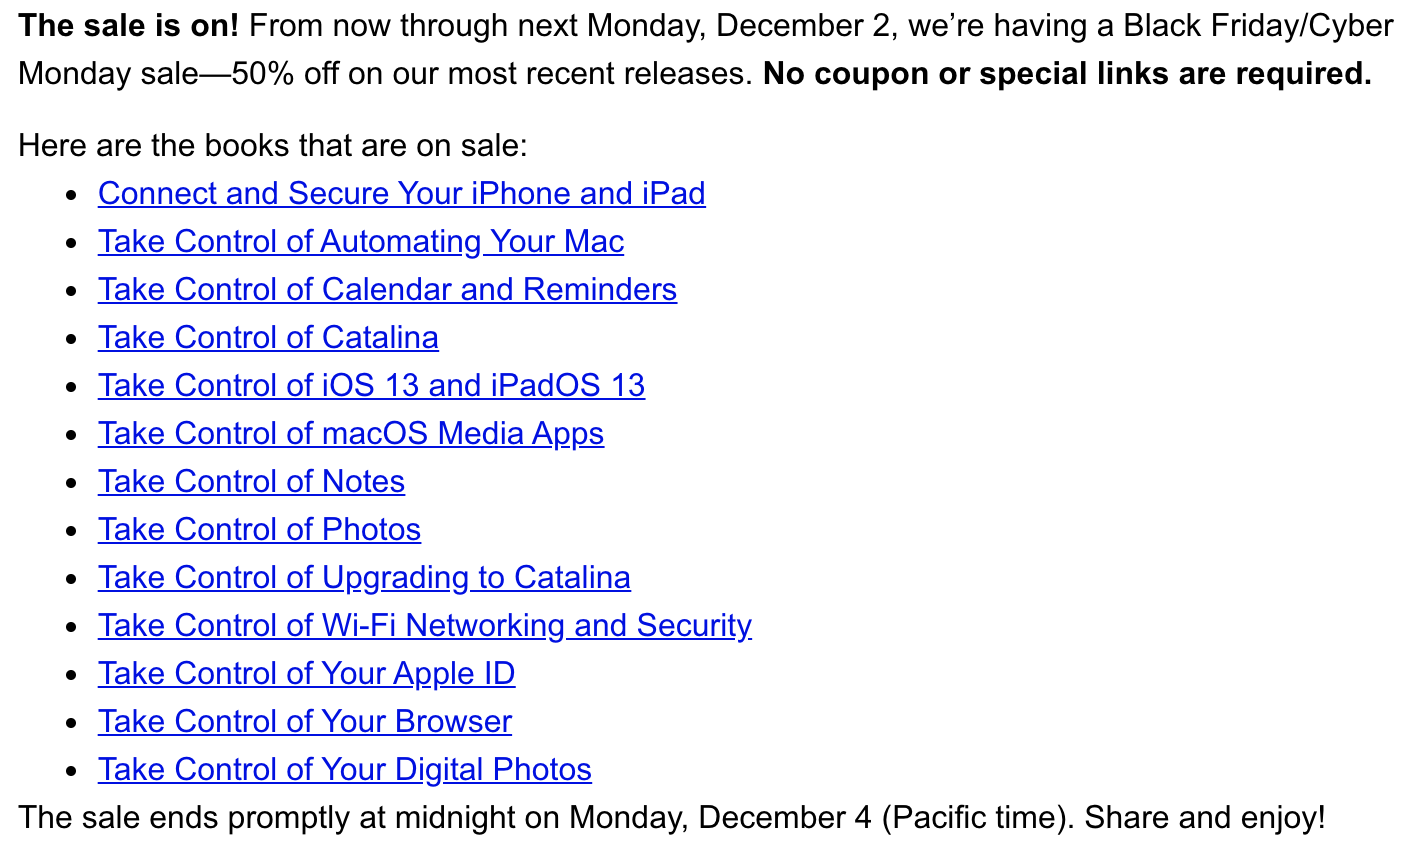Open Wi-Fi Networking and Security book link
This screenshot has height=850, width=1404.
click(425, 625)
